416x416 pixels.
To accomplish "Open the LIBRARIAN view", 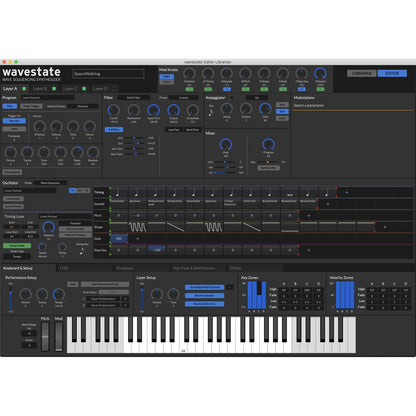I will (362, 73).
